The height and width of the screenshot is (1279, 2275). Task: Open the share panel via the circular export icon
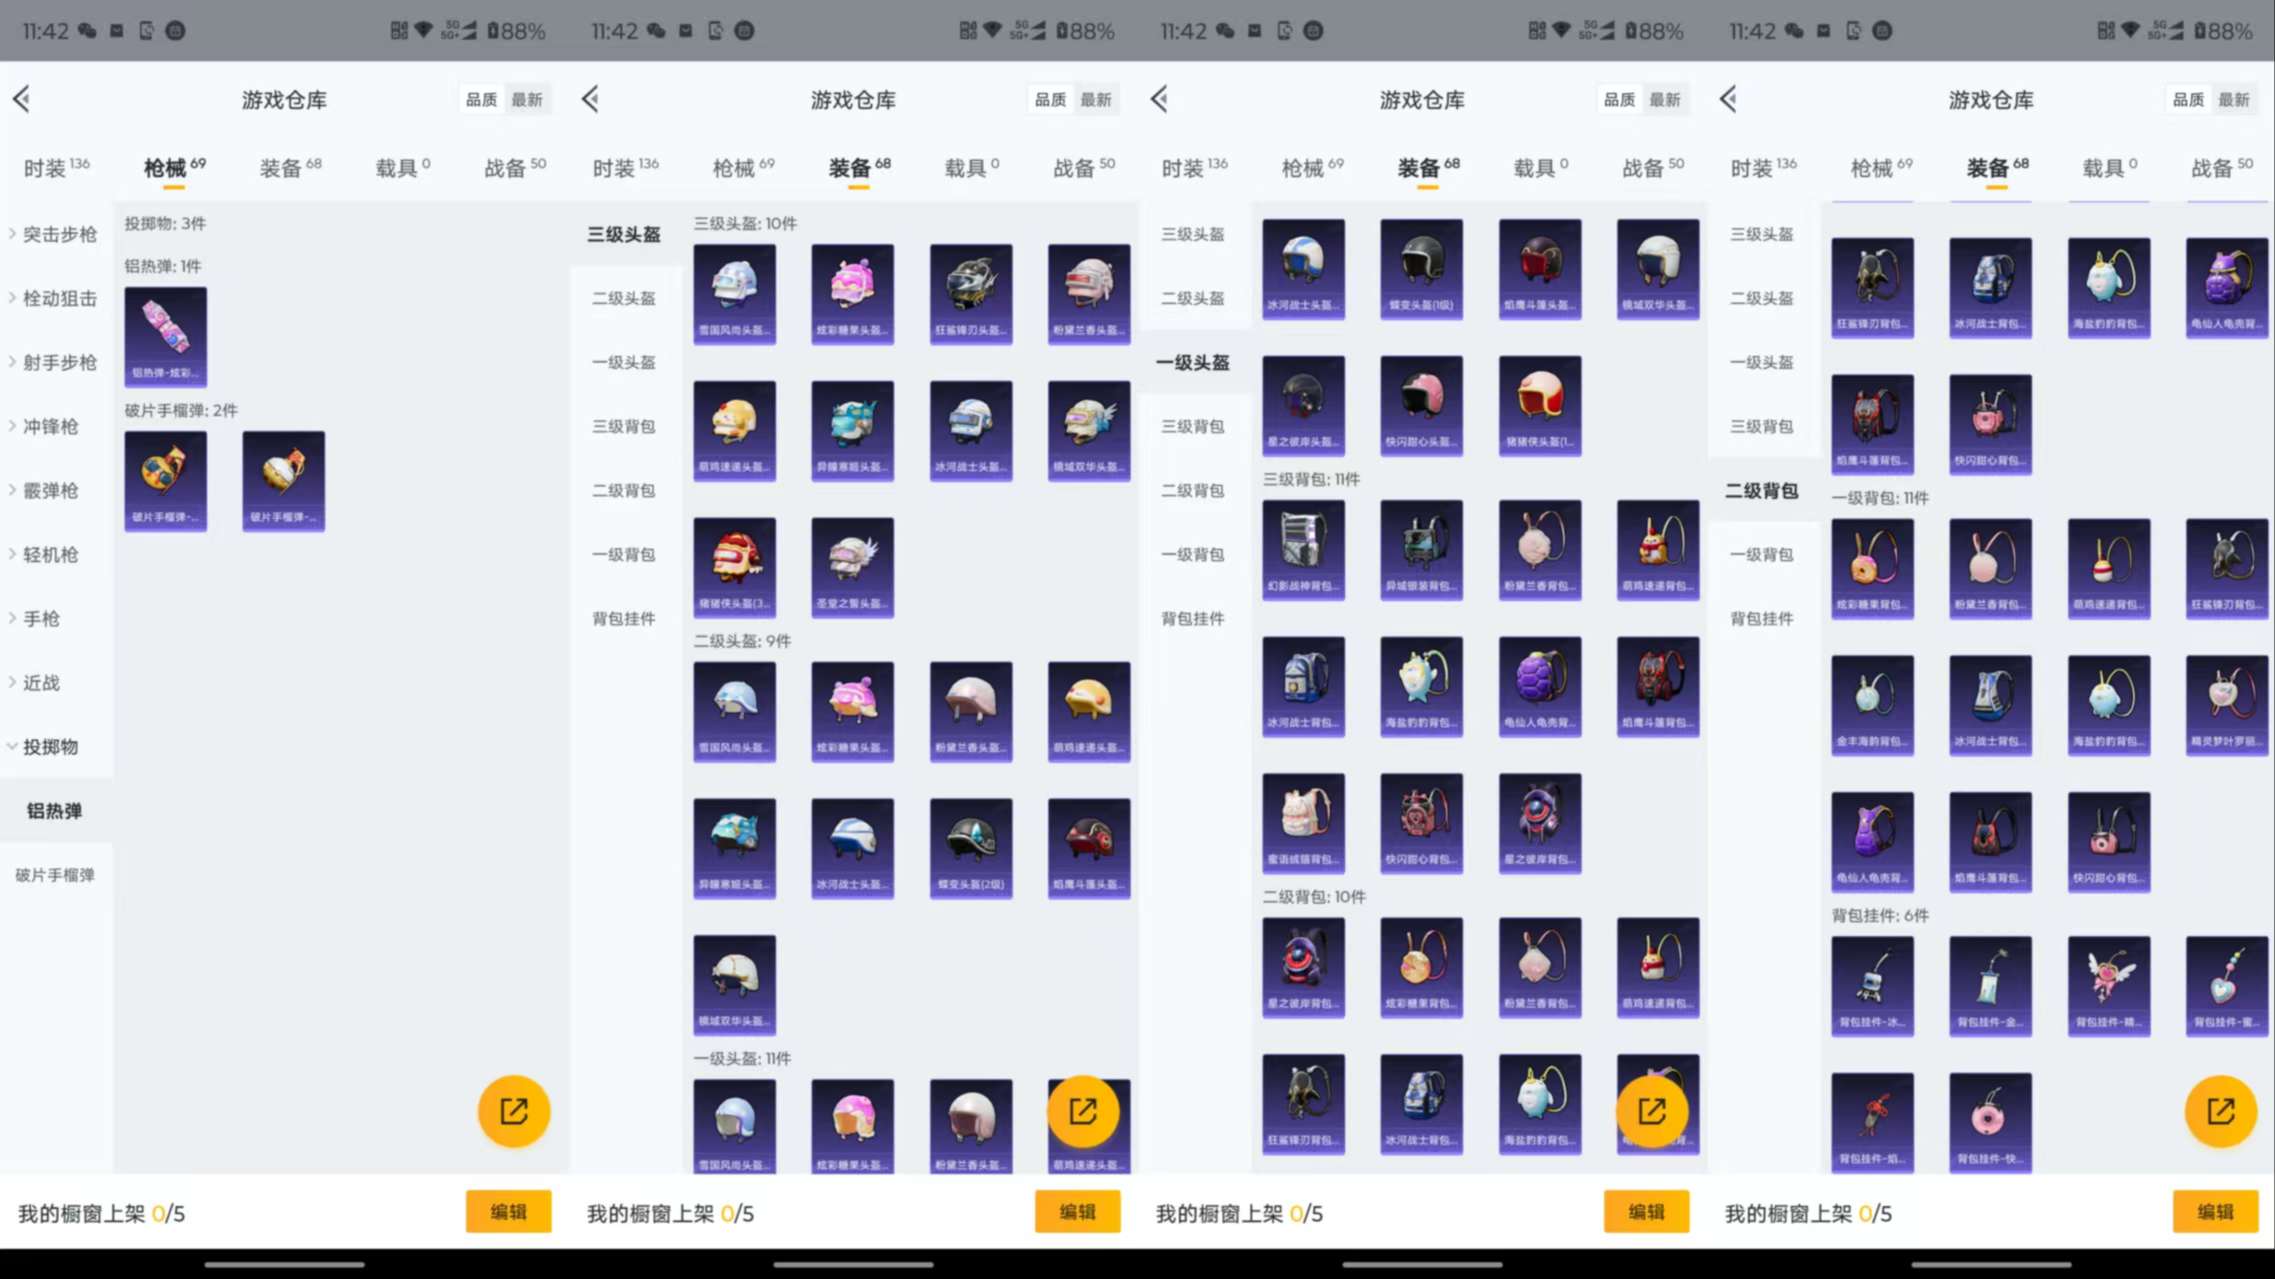tap(513, 1110)
